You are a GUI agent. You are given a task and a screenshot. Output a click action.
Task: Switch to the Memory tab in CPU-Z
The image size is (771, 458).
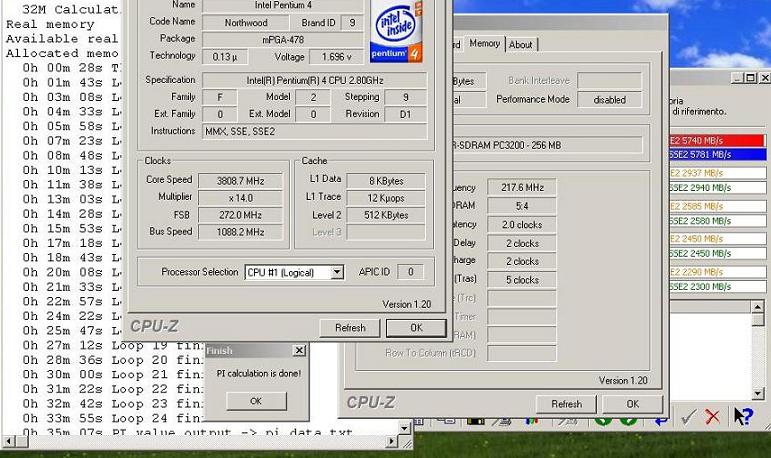pos(484,43)
